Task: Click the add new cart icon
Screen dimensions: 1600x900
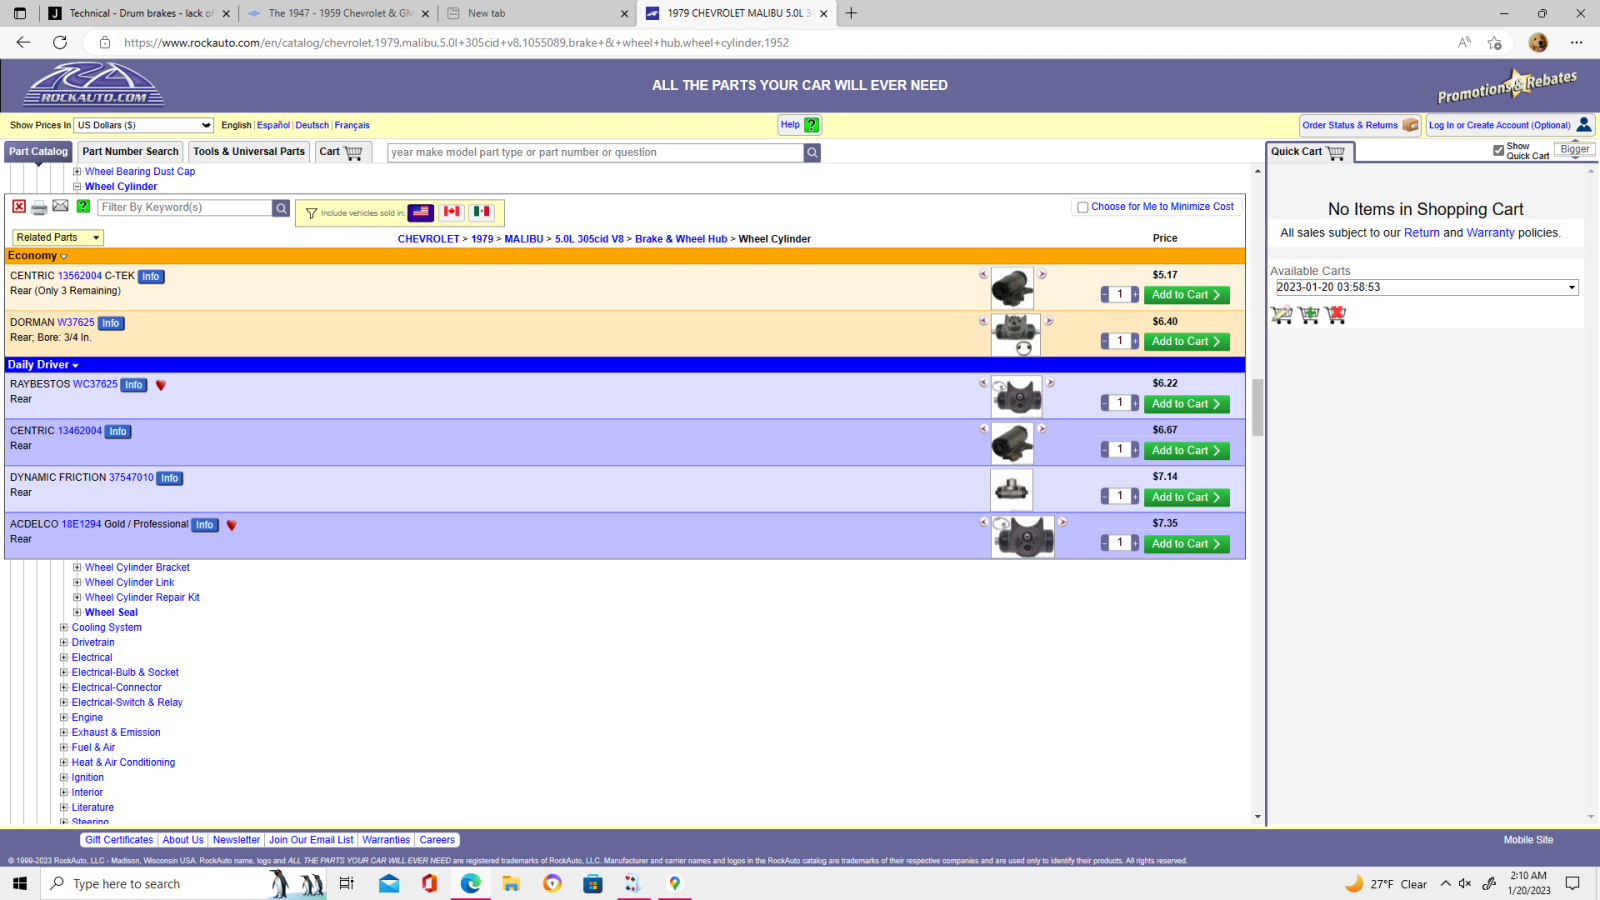Action: (1309, 315)
